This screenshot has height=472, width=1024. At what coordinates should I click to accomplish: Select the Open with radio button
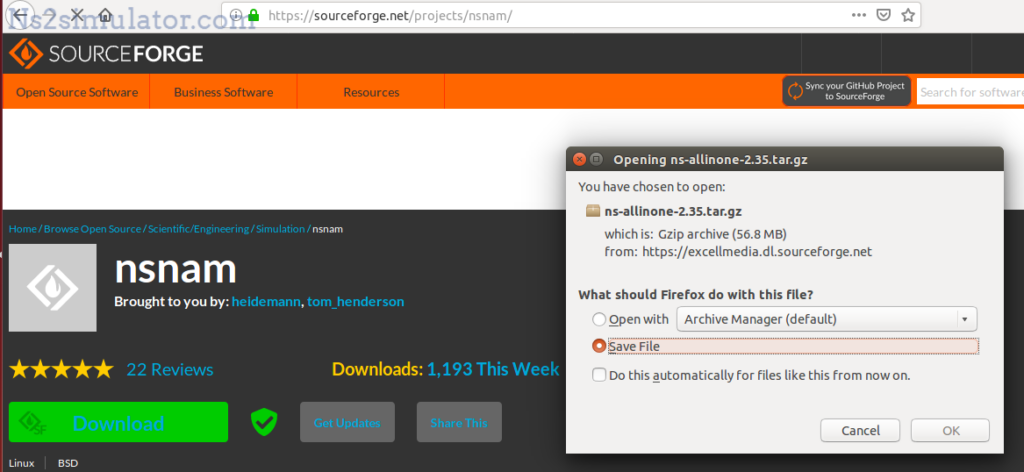coord(599,319)
